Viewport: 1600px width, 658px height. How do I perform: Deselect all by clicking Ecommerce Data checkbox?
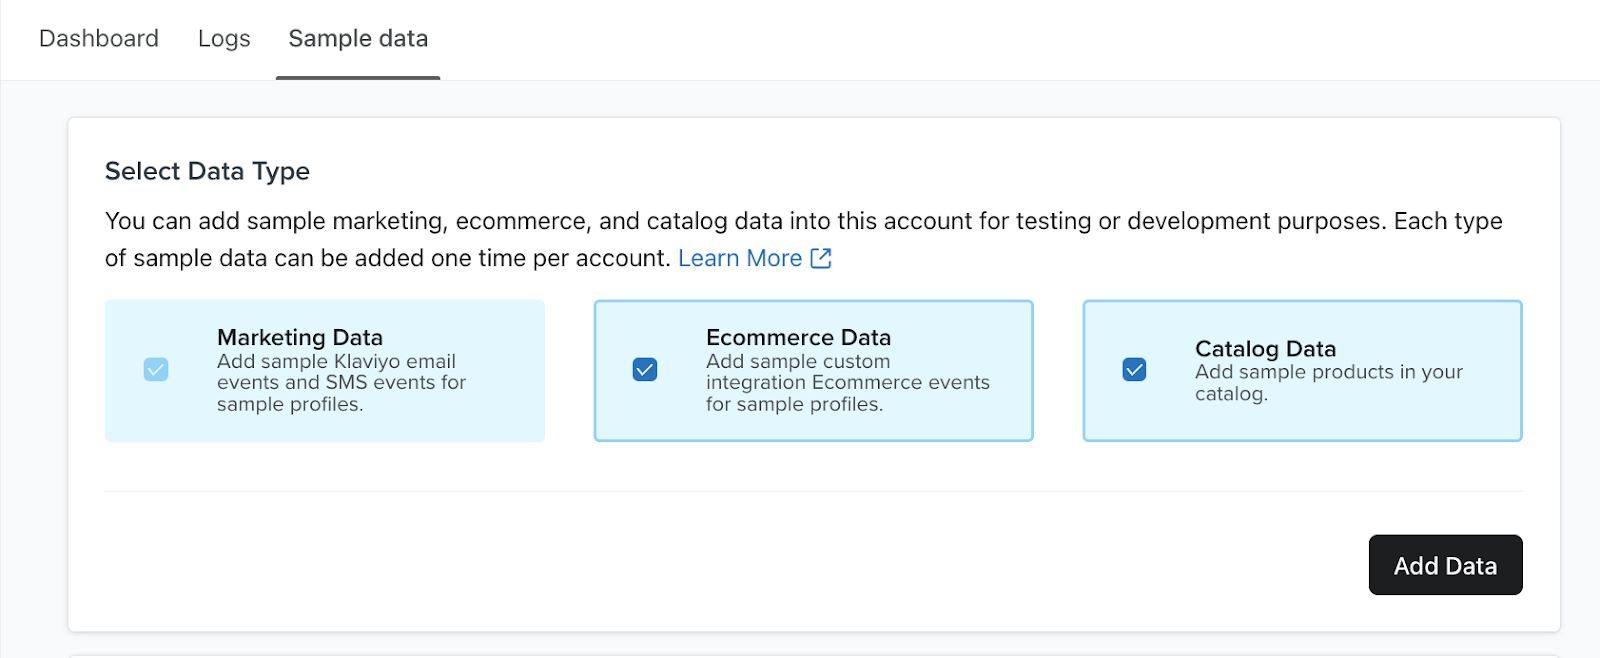tap(644, 370)
